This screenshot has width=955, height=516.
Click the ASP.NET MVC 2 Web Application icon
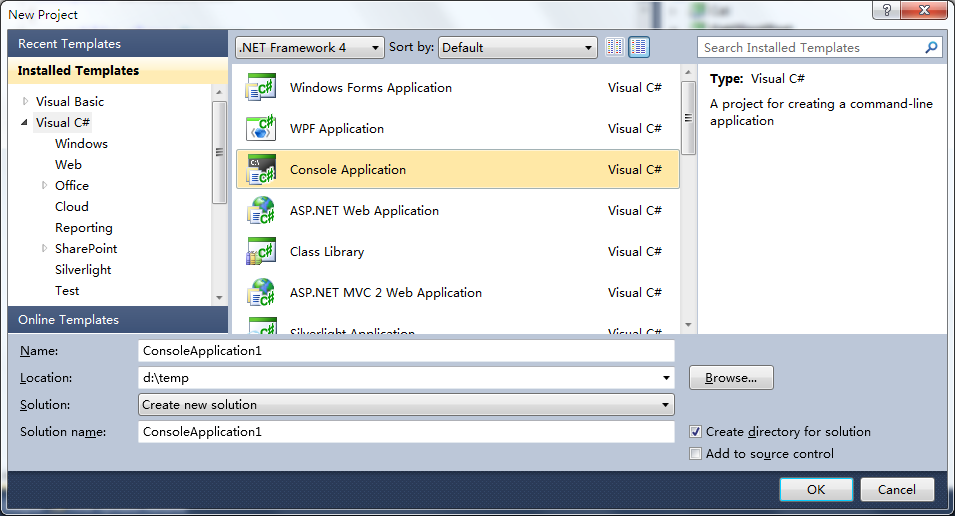pos(261,292)
